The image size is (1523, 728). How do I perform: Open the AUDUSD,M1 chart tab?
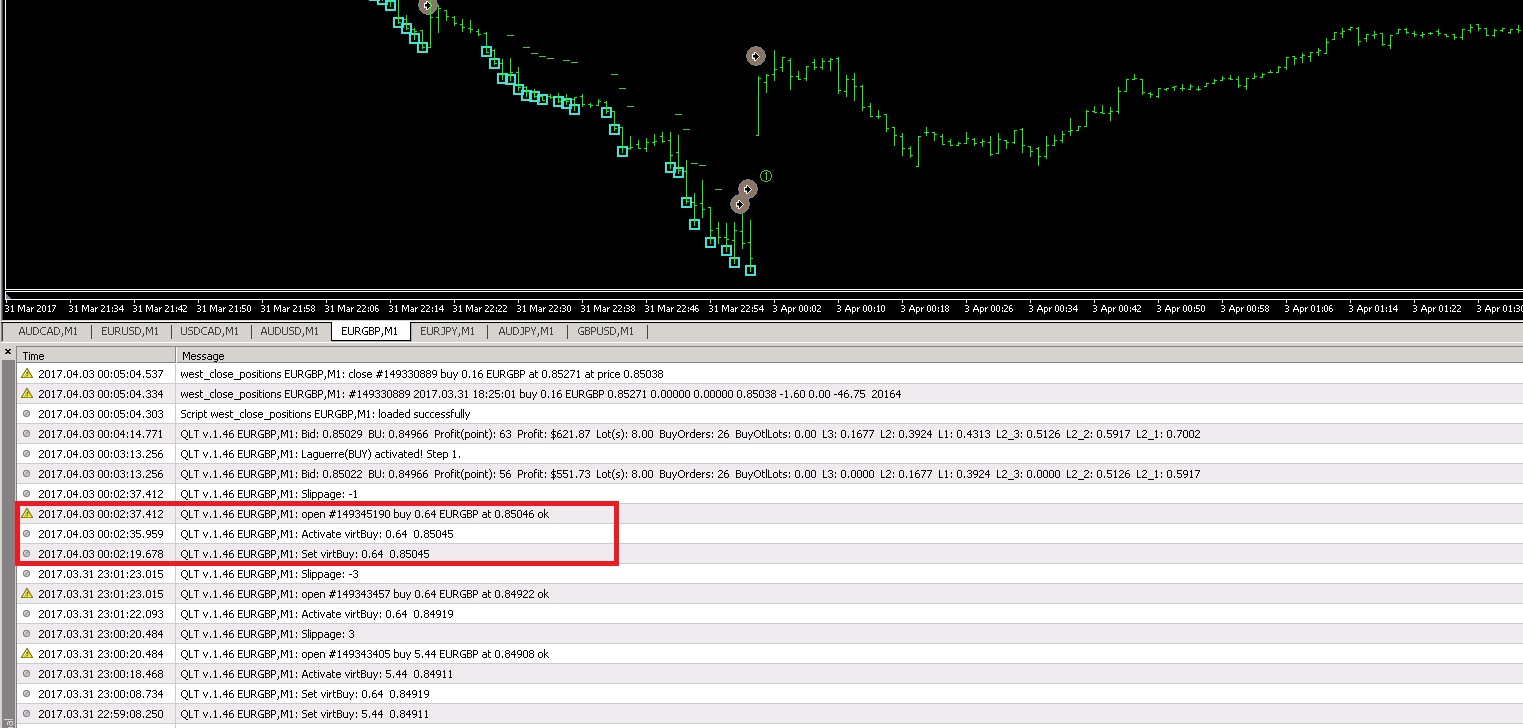coord(290,331)
